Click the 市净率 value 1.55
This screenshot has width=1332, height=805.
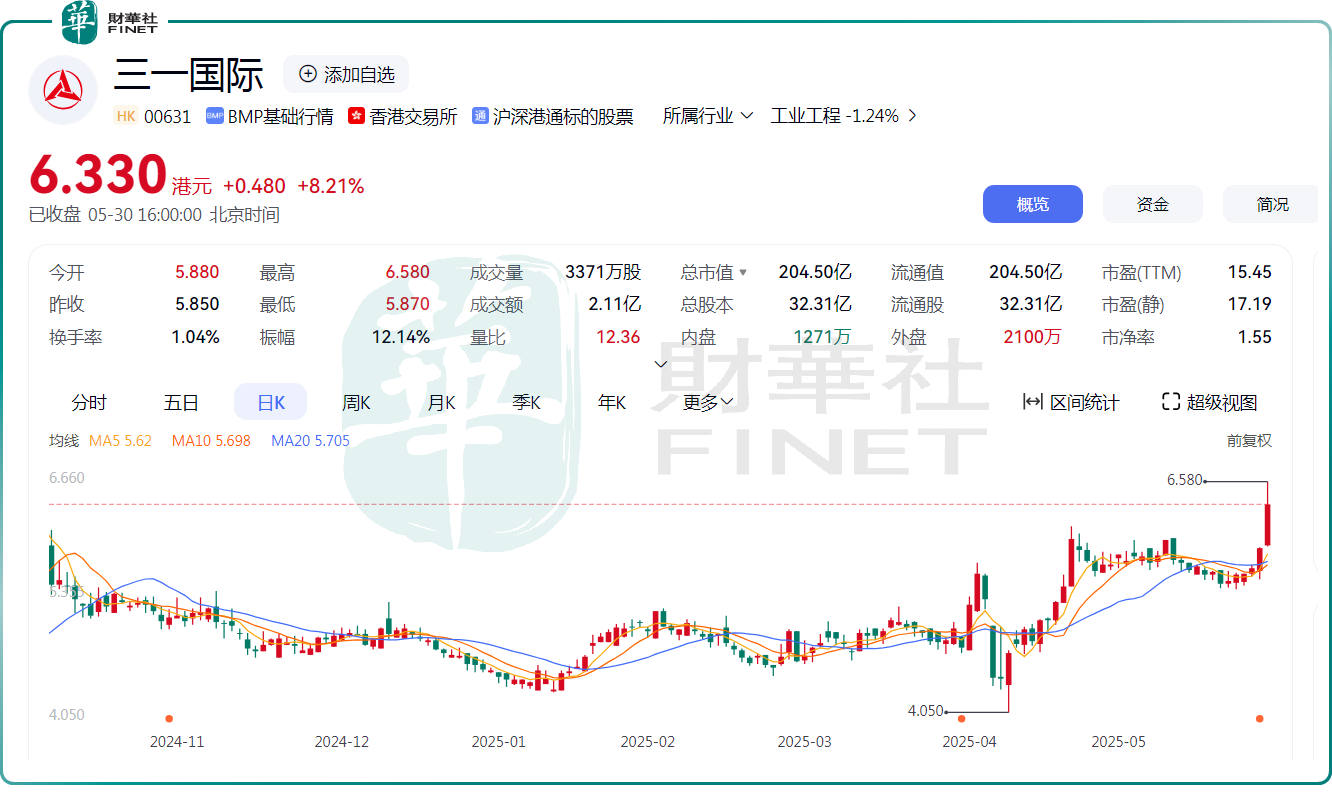(1255, 337)
